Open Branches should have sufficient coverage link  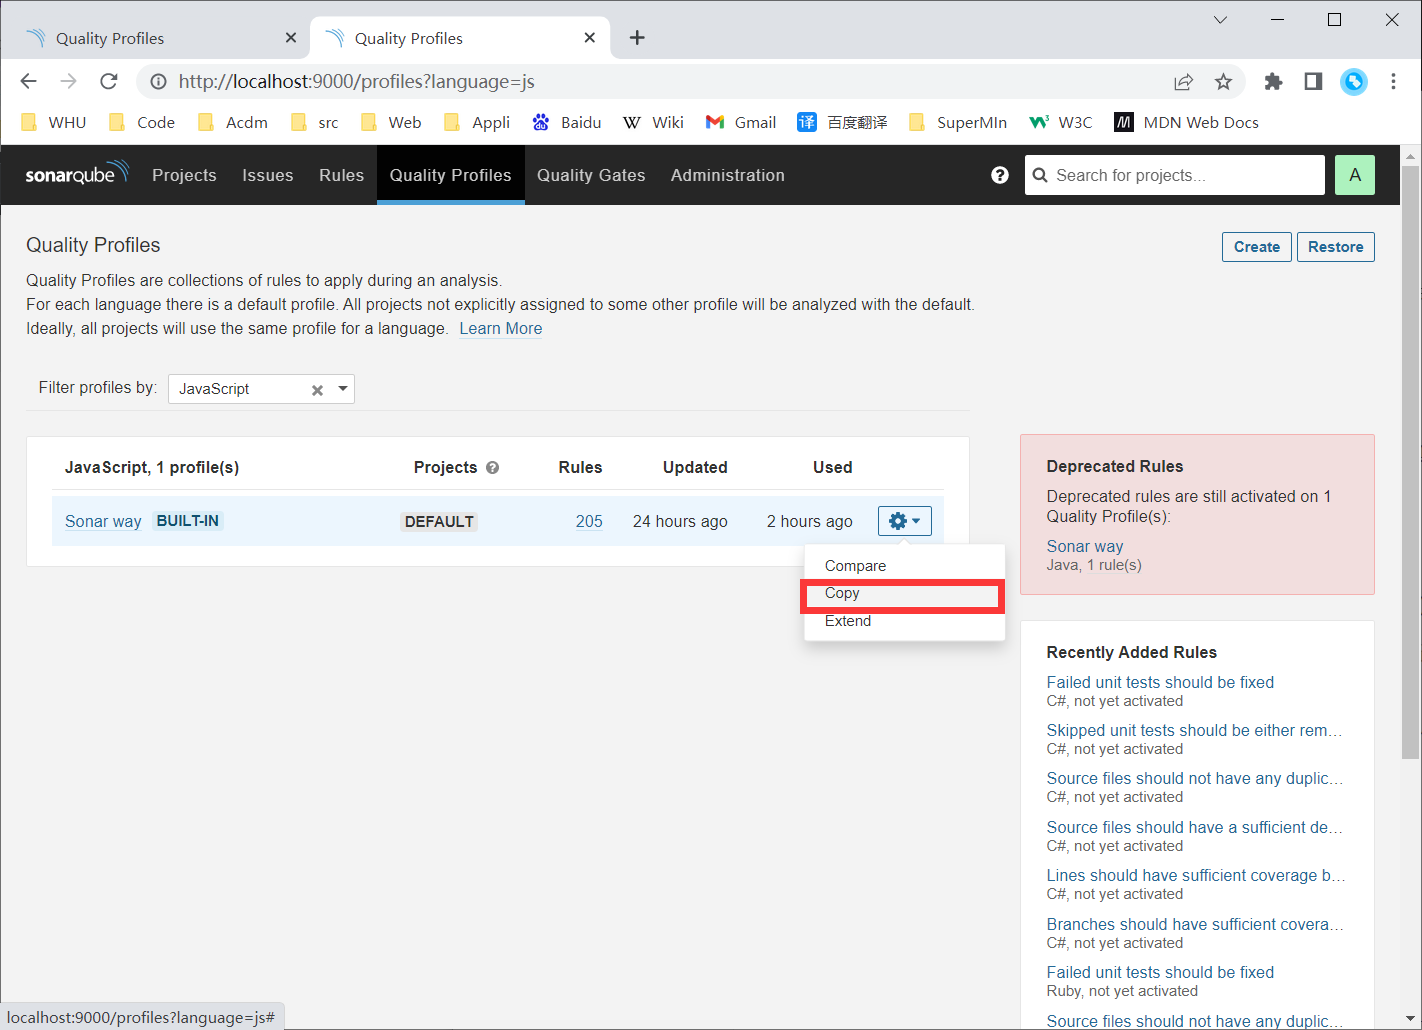1195,924
